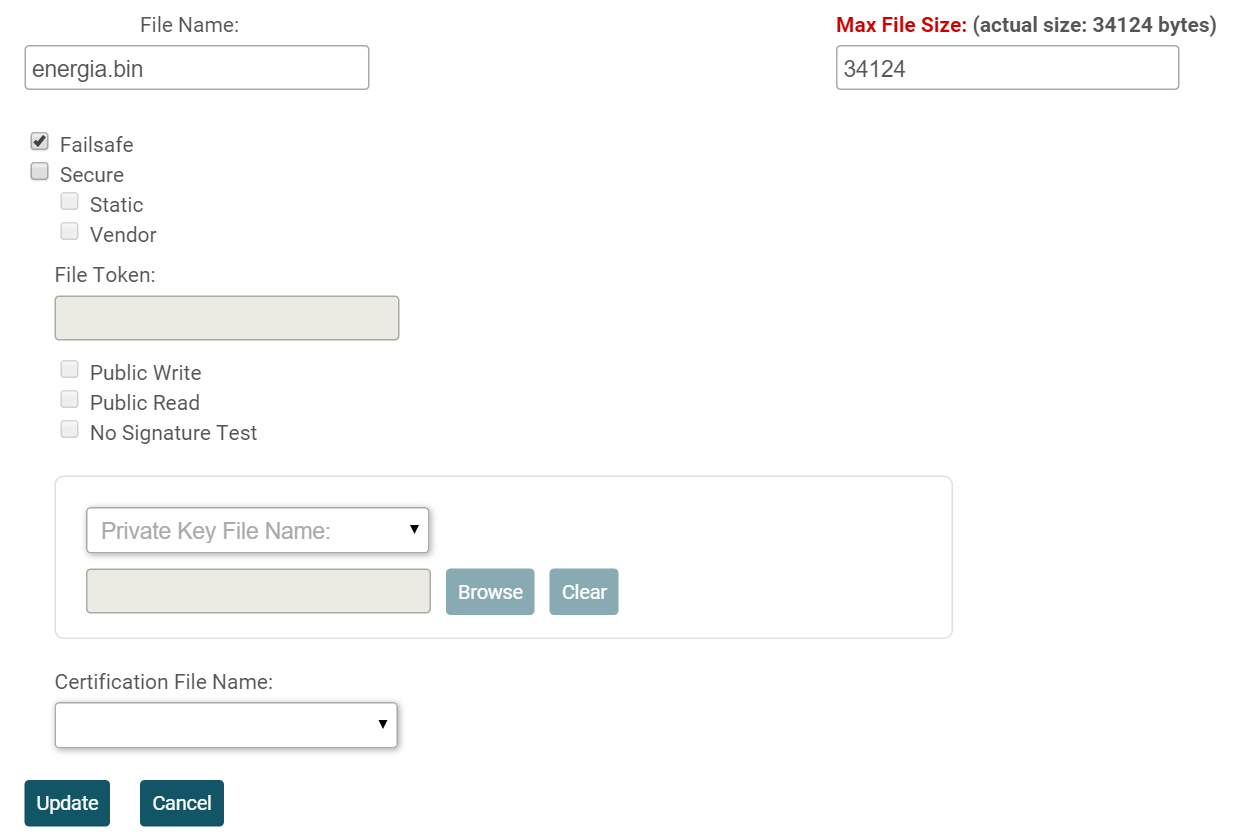Enable the Public Write option
The image size is (1236, 838).
tap(69, 370)
